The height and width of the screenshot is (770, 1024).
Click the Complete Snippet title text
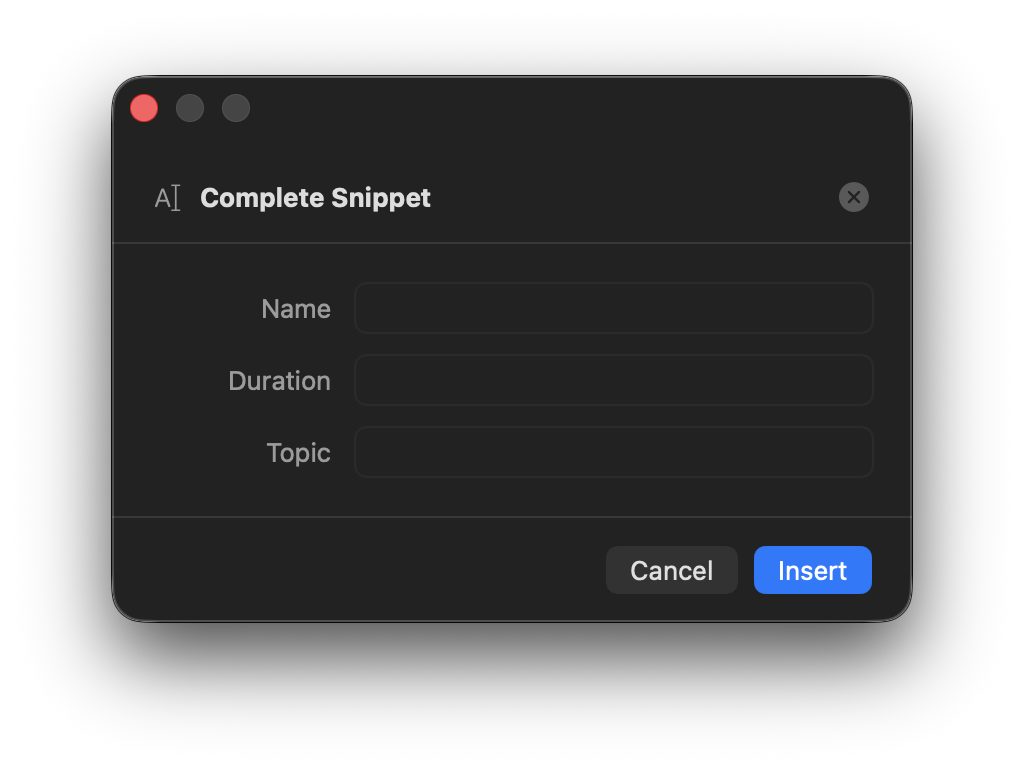(x=315, y=197)
